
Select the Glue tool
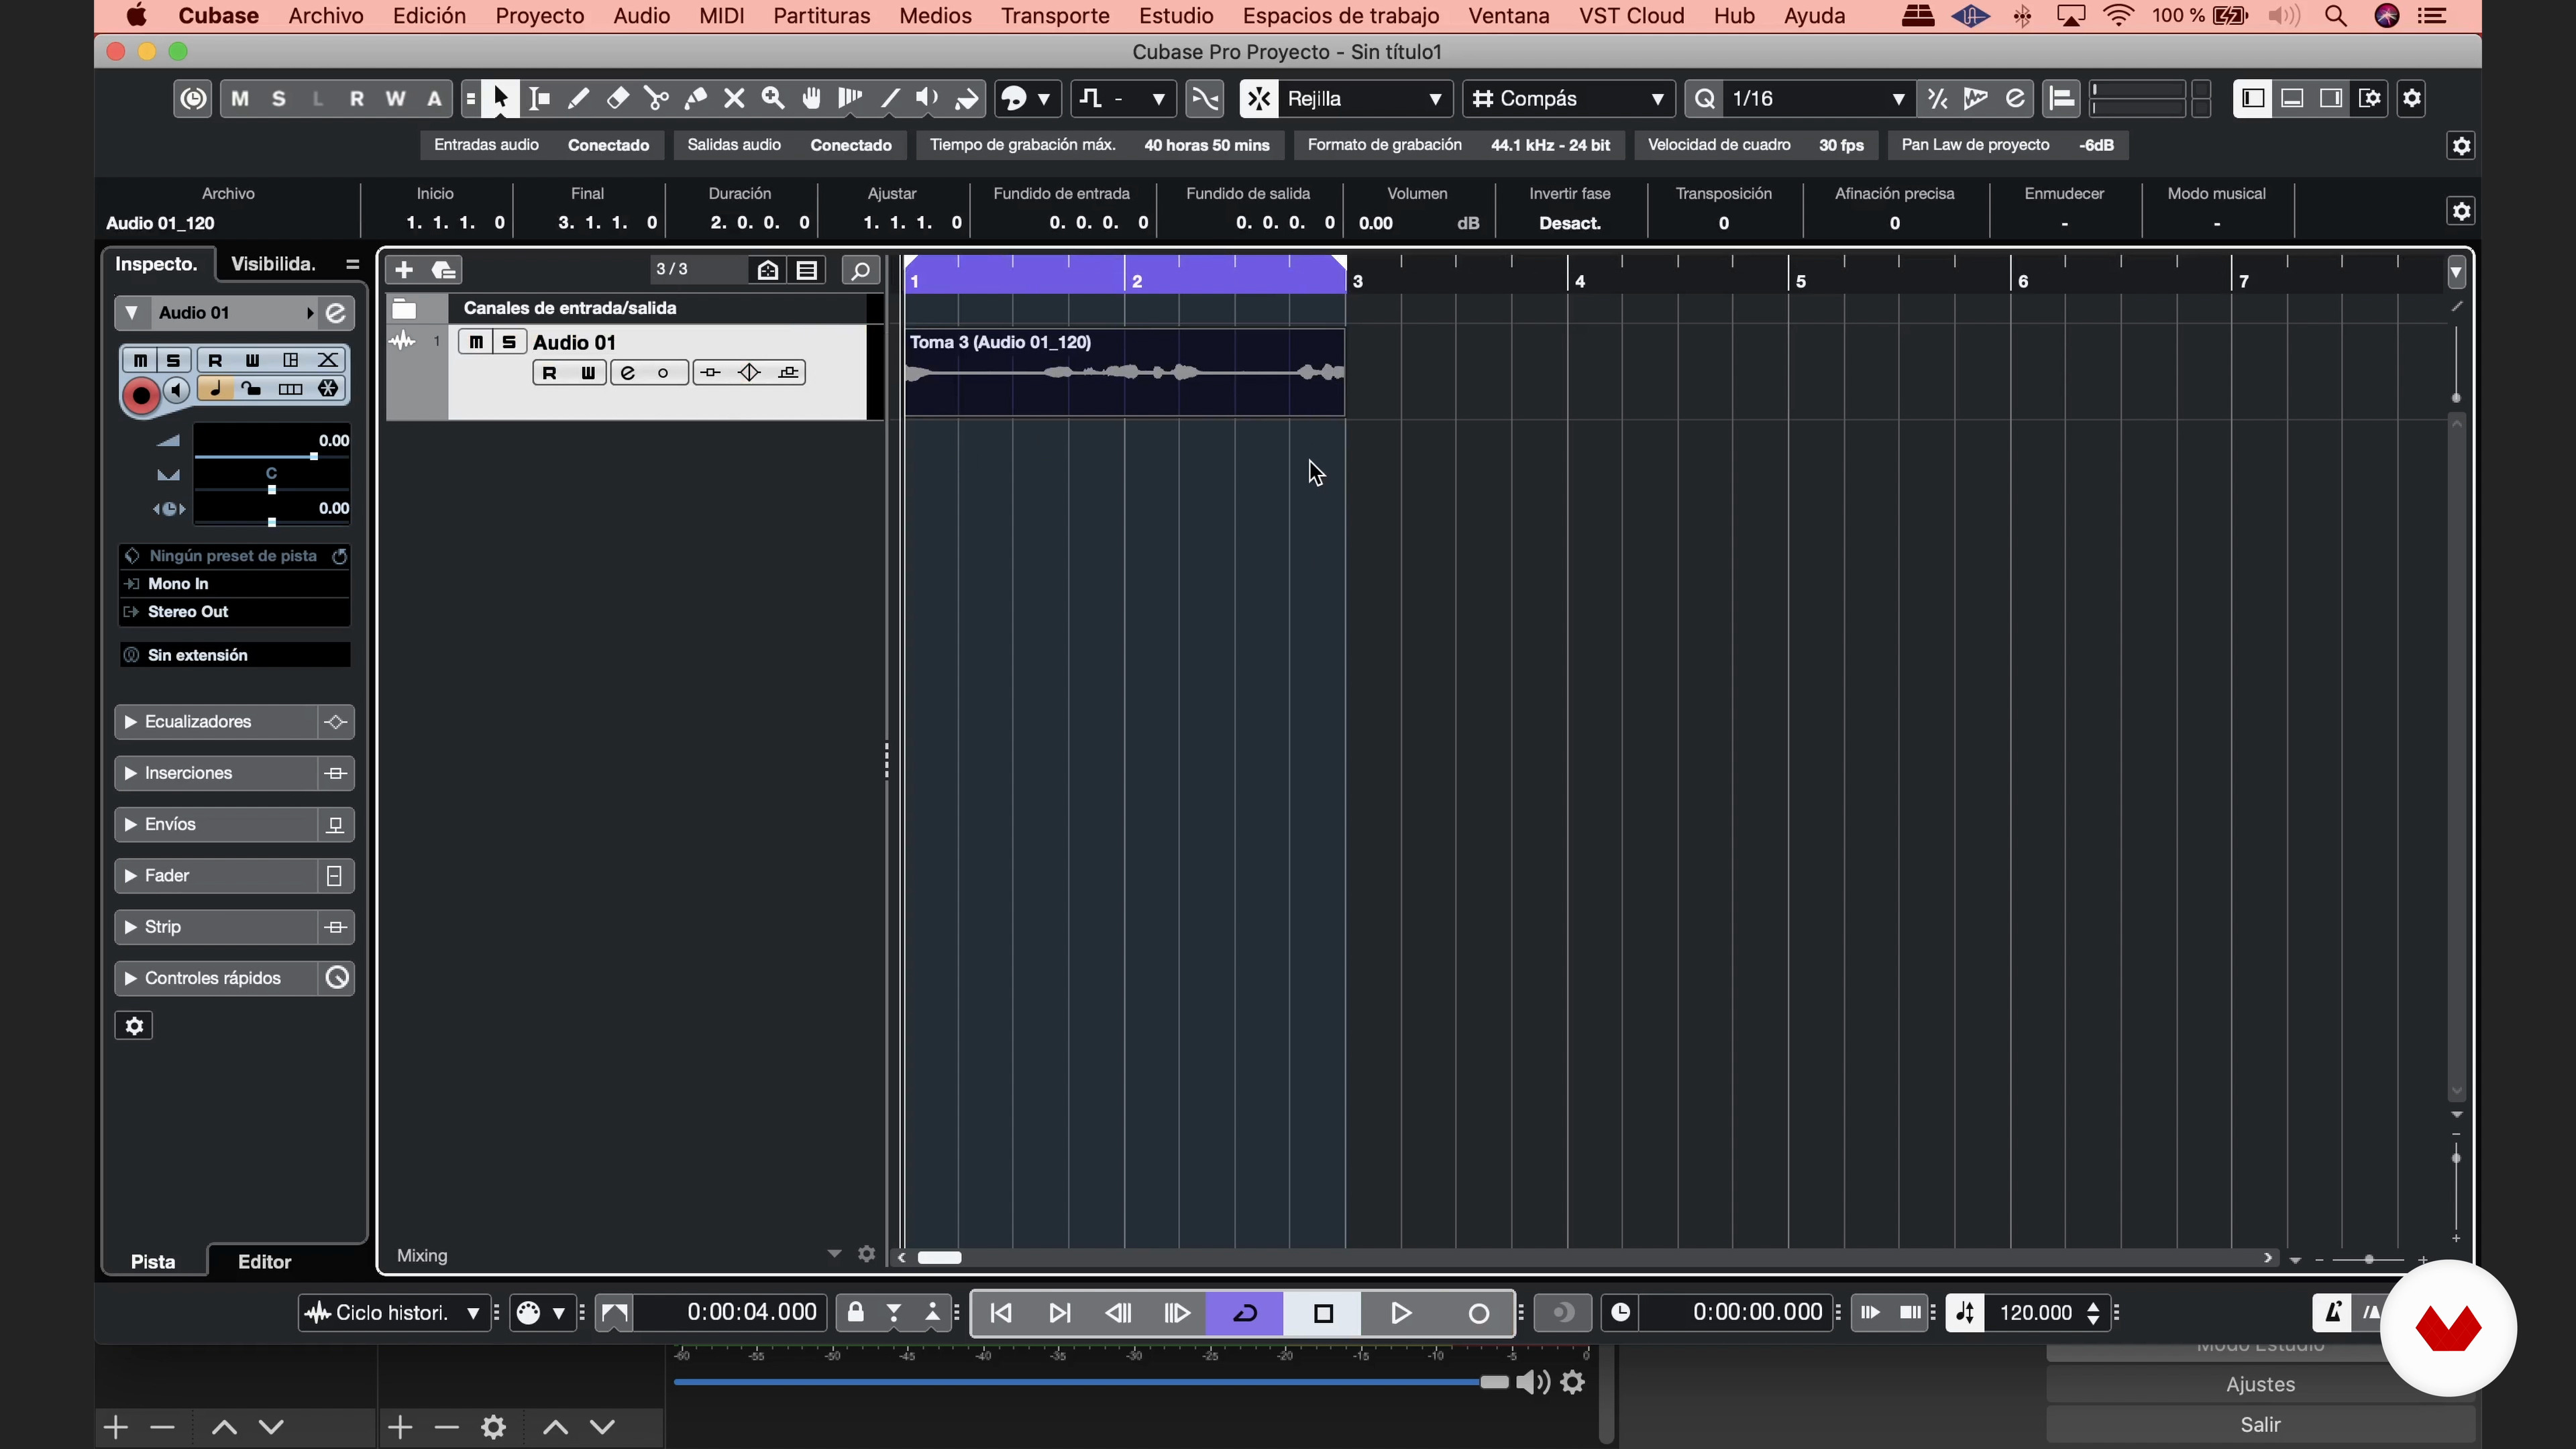coord(696,98)
